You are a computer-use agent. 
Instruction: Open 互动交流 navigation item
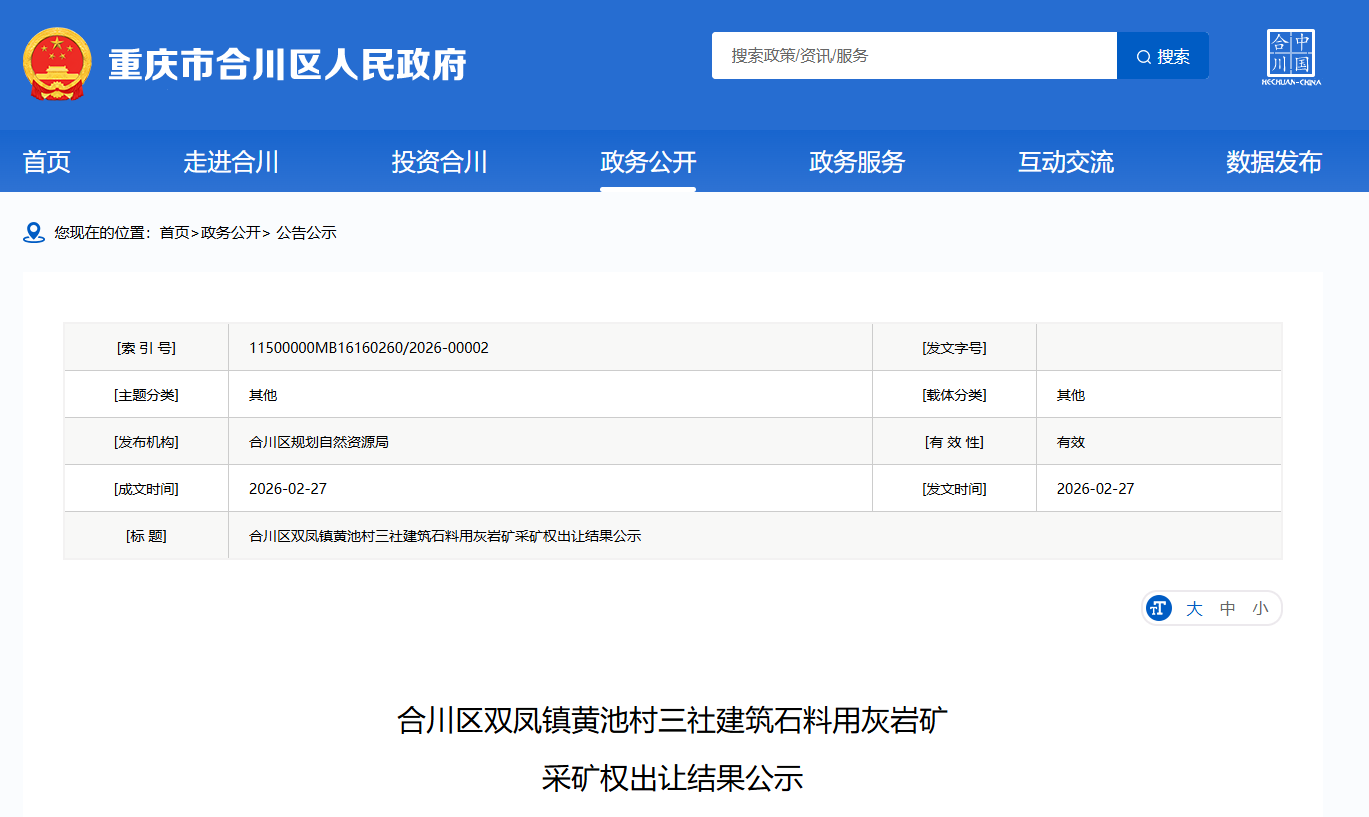click(1065, 162)
